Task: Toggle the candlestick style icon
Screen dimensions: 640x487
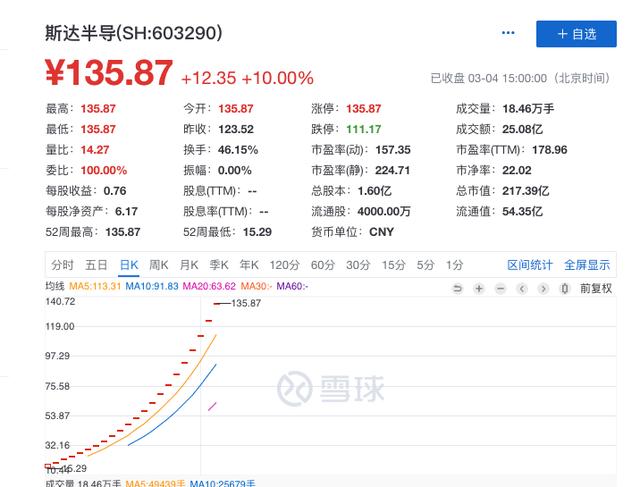Action: tap(564, 289)
